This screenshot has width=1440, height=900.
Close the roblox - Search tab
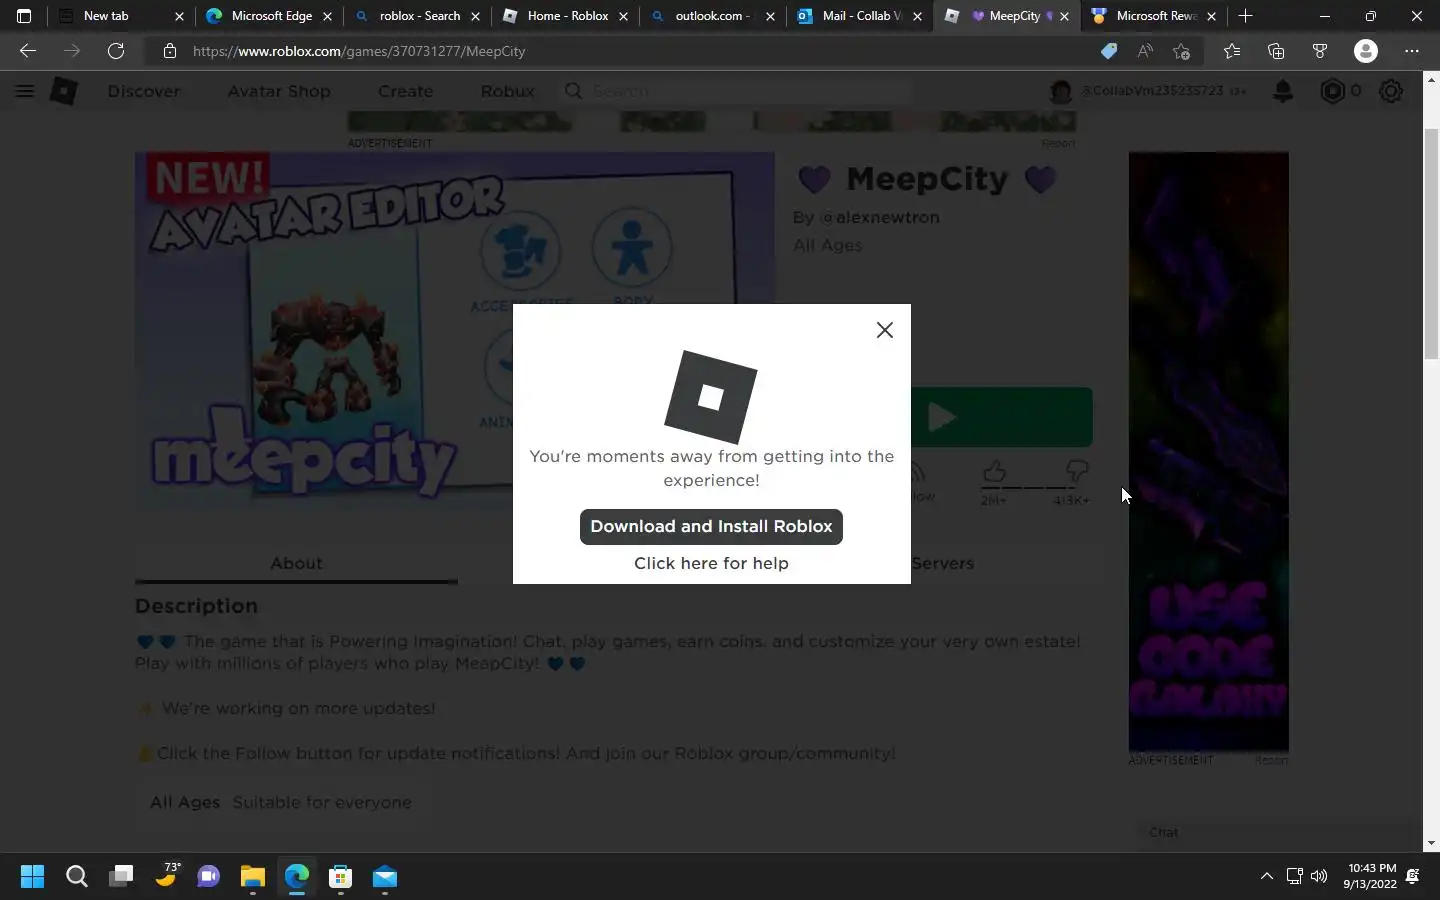475,16
